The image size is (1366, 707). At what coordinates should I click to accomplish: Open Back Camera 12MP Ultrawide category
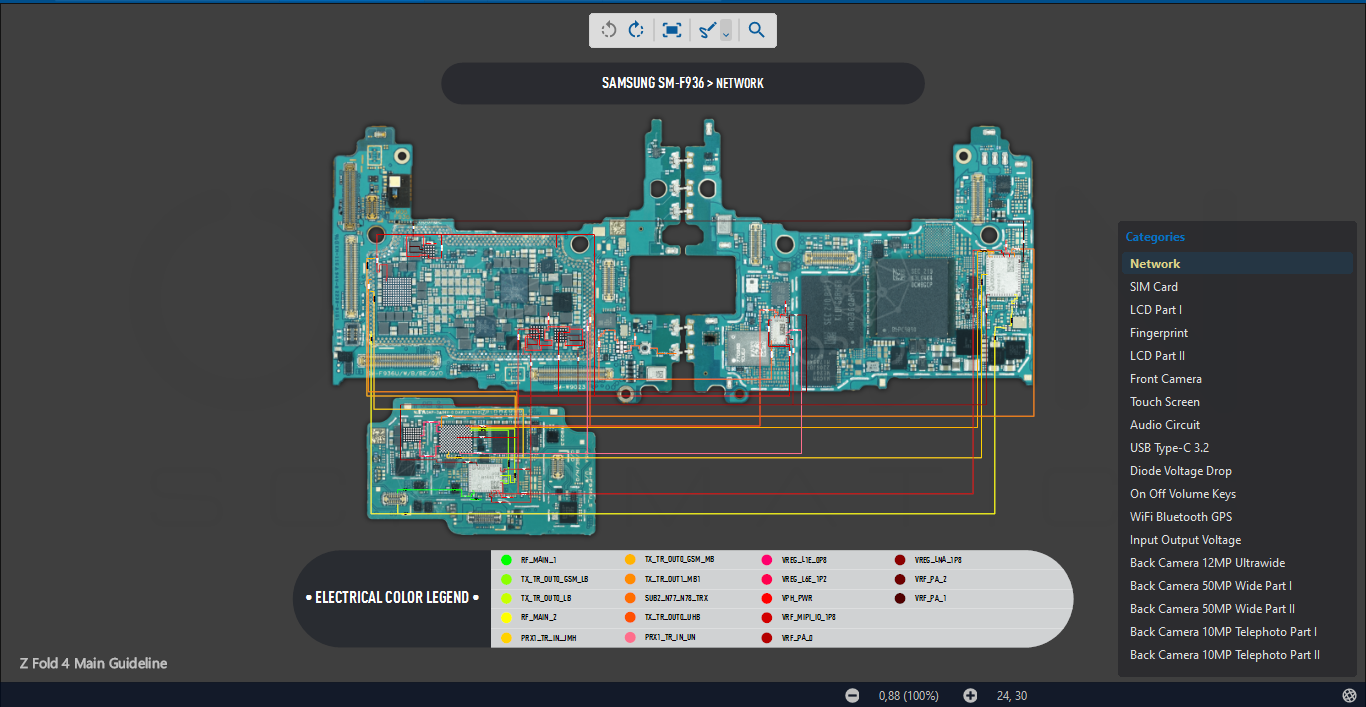coord(1237,563)
